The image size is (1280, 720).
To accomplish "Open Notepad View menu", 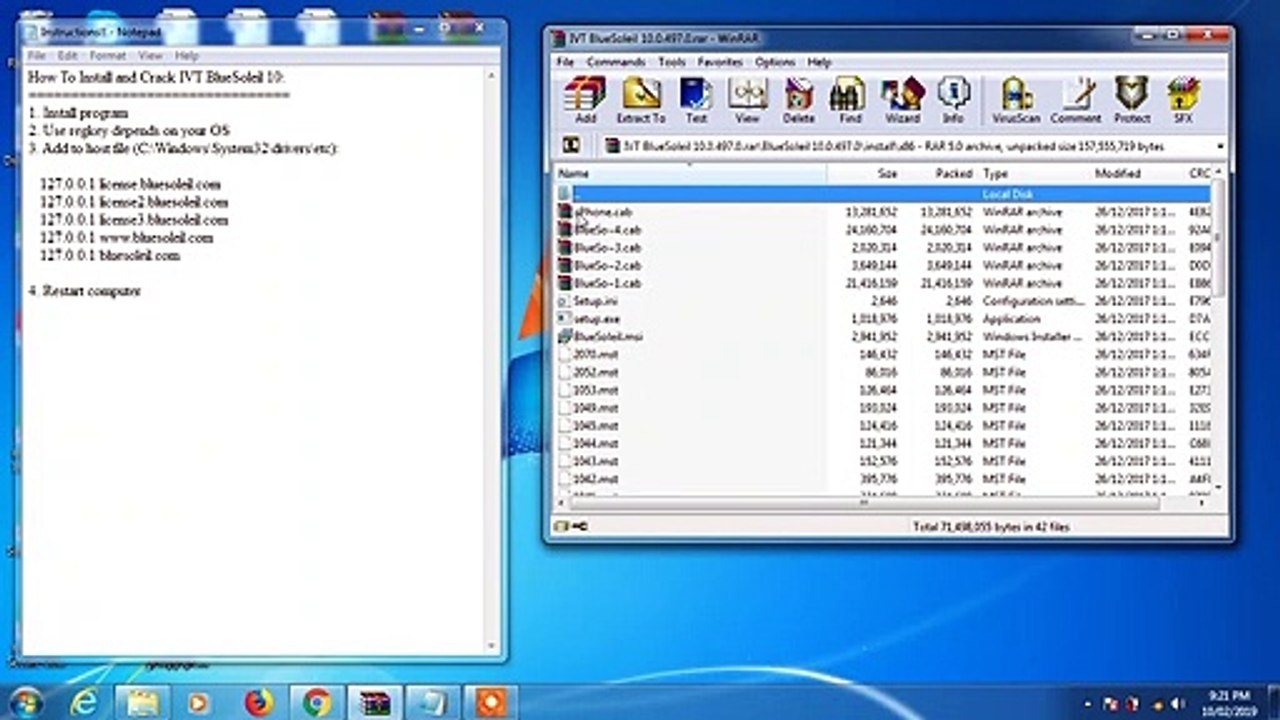I will click(x=151, y=56).
